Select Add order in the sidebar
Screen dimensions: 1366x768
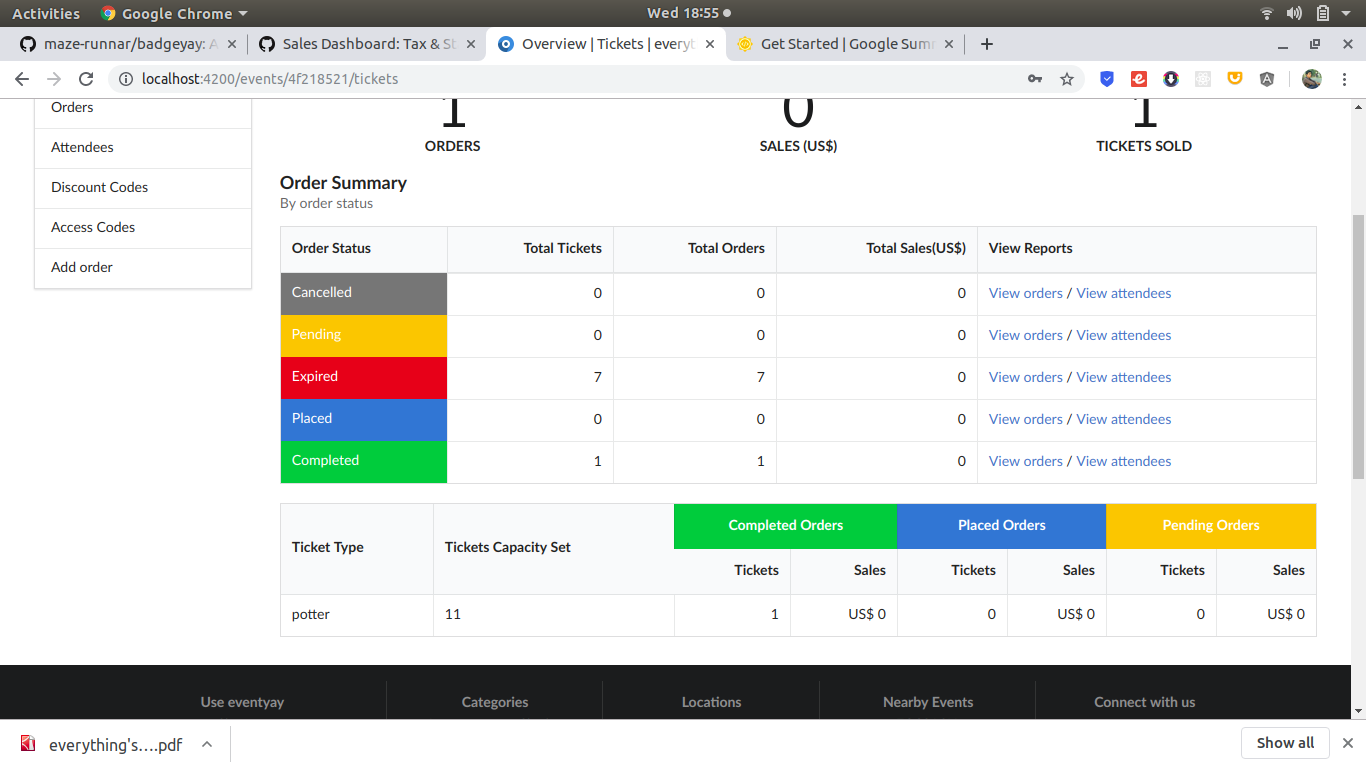143,268
